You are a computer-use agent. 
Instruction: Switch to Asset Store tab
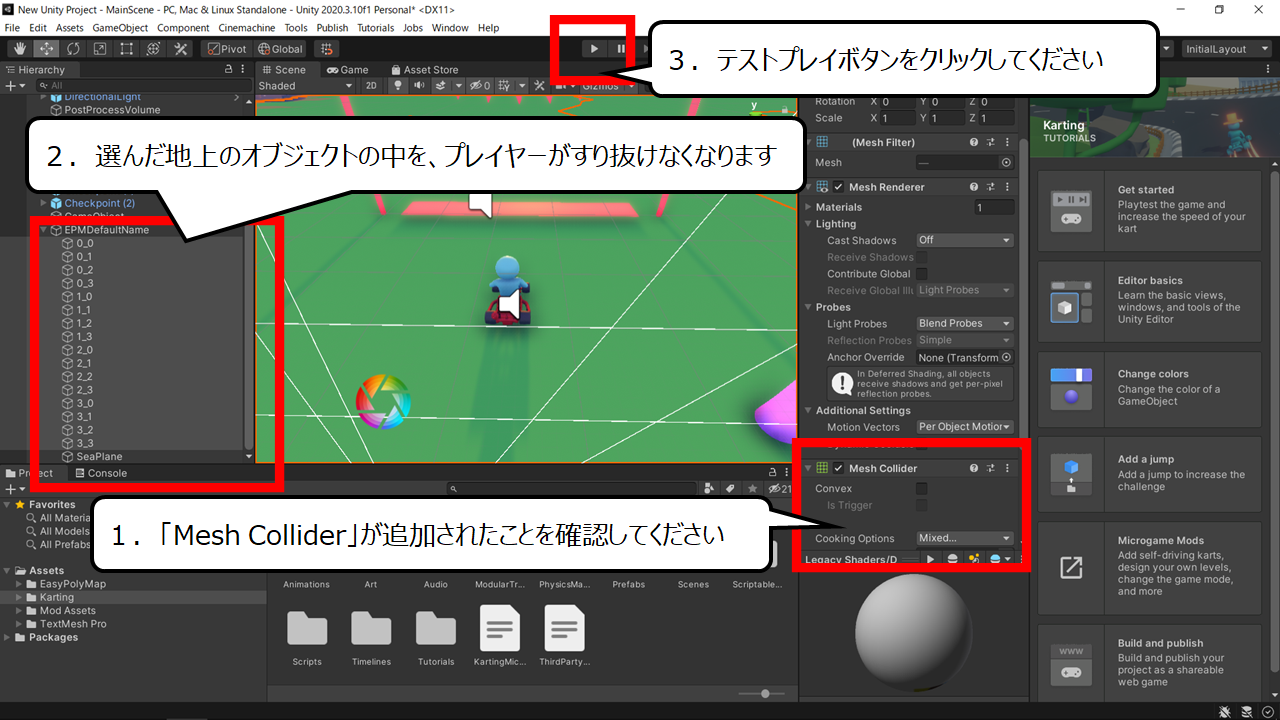tap(424, 70)
